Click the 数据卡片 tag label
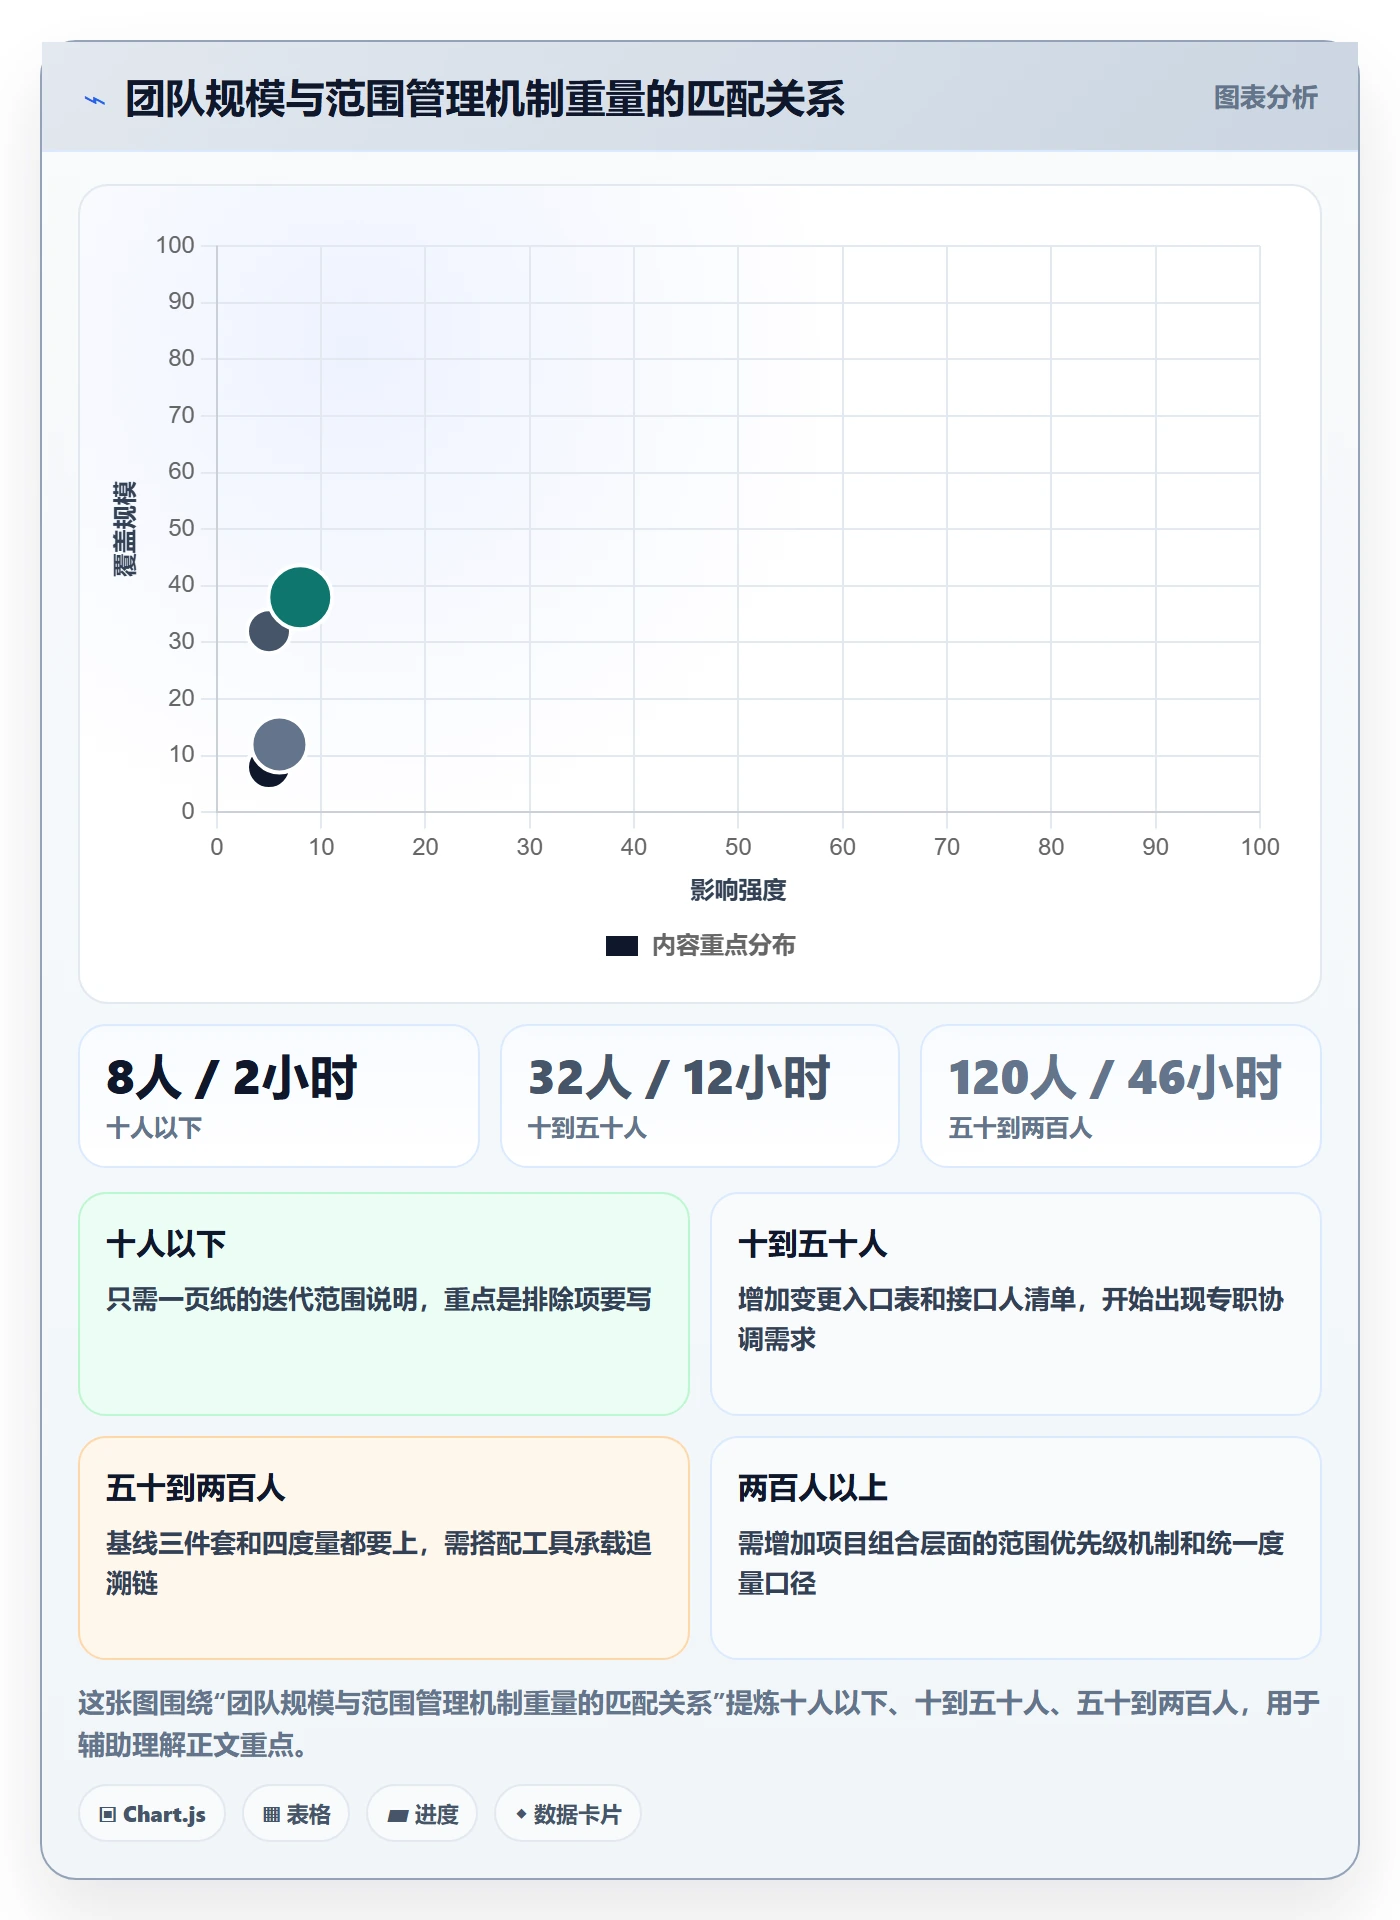Screen dimensions: 1400x1920 (577, 1814)
